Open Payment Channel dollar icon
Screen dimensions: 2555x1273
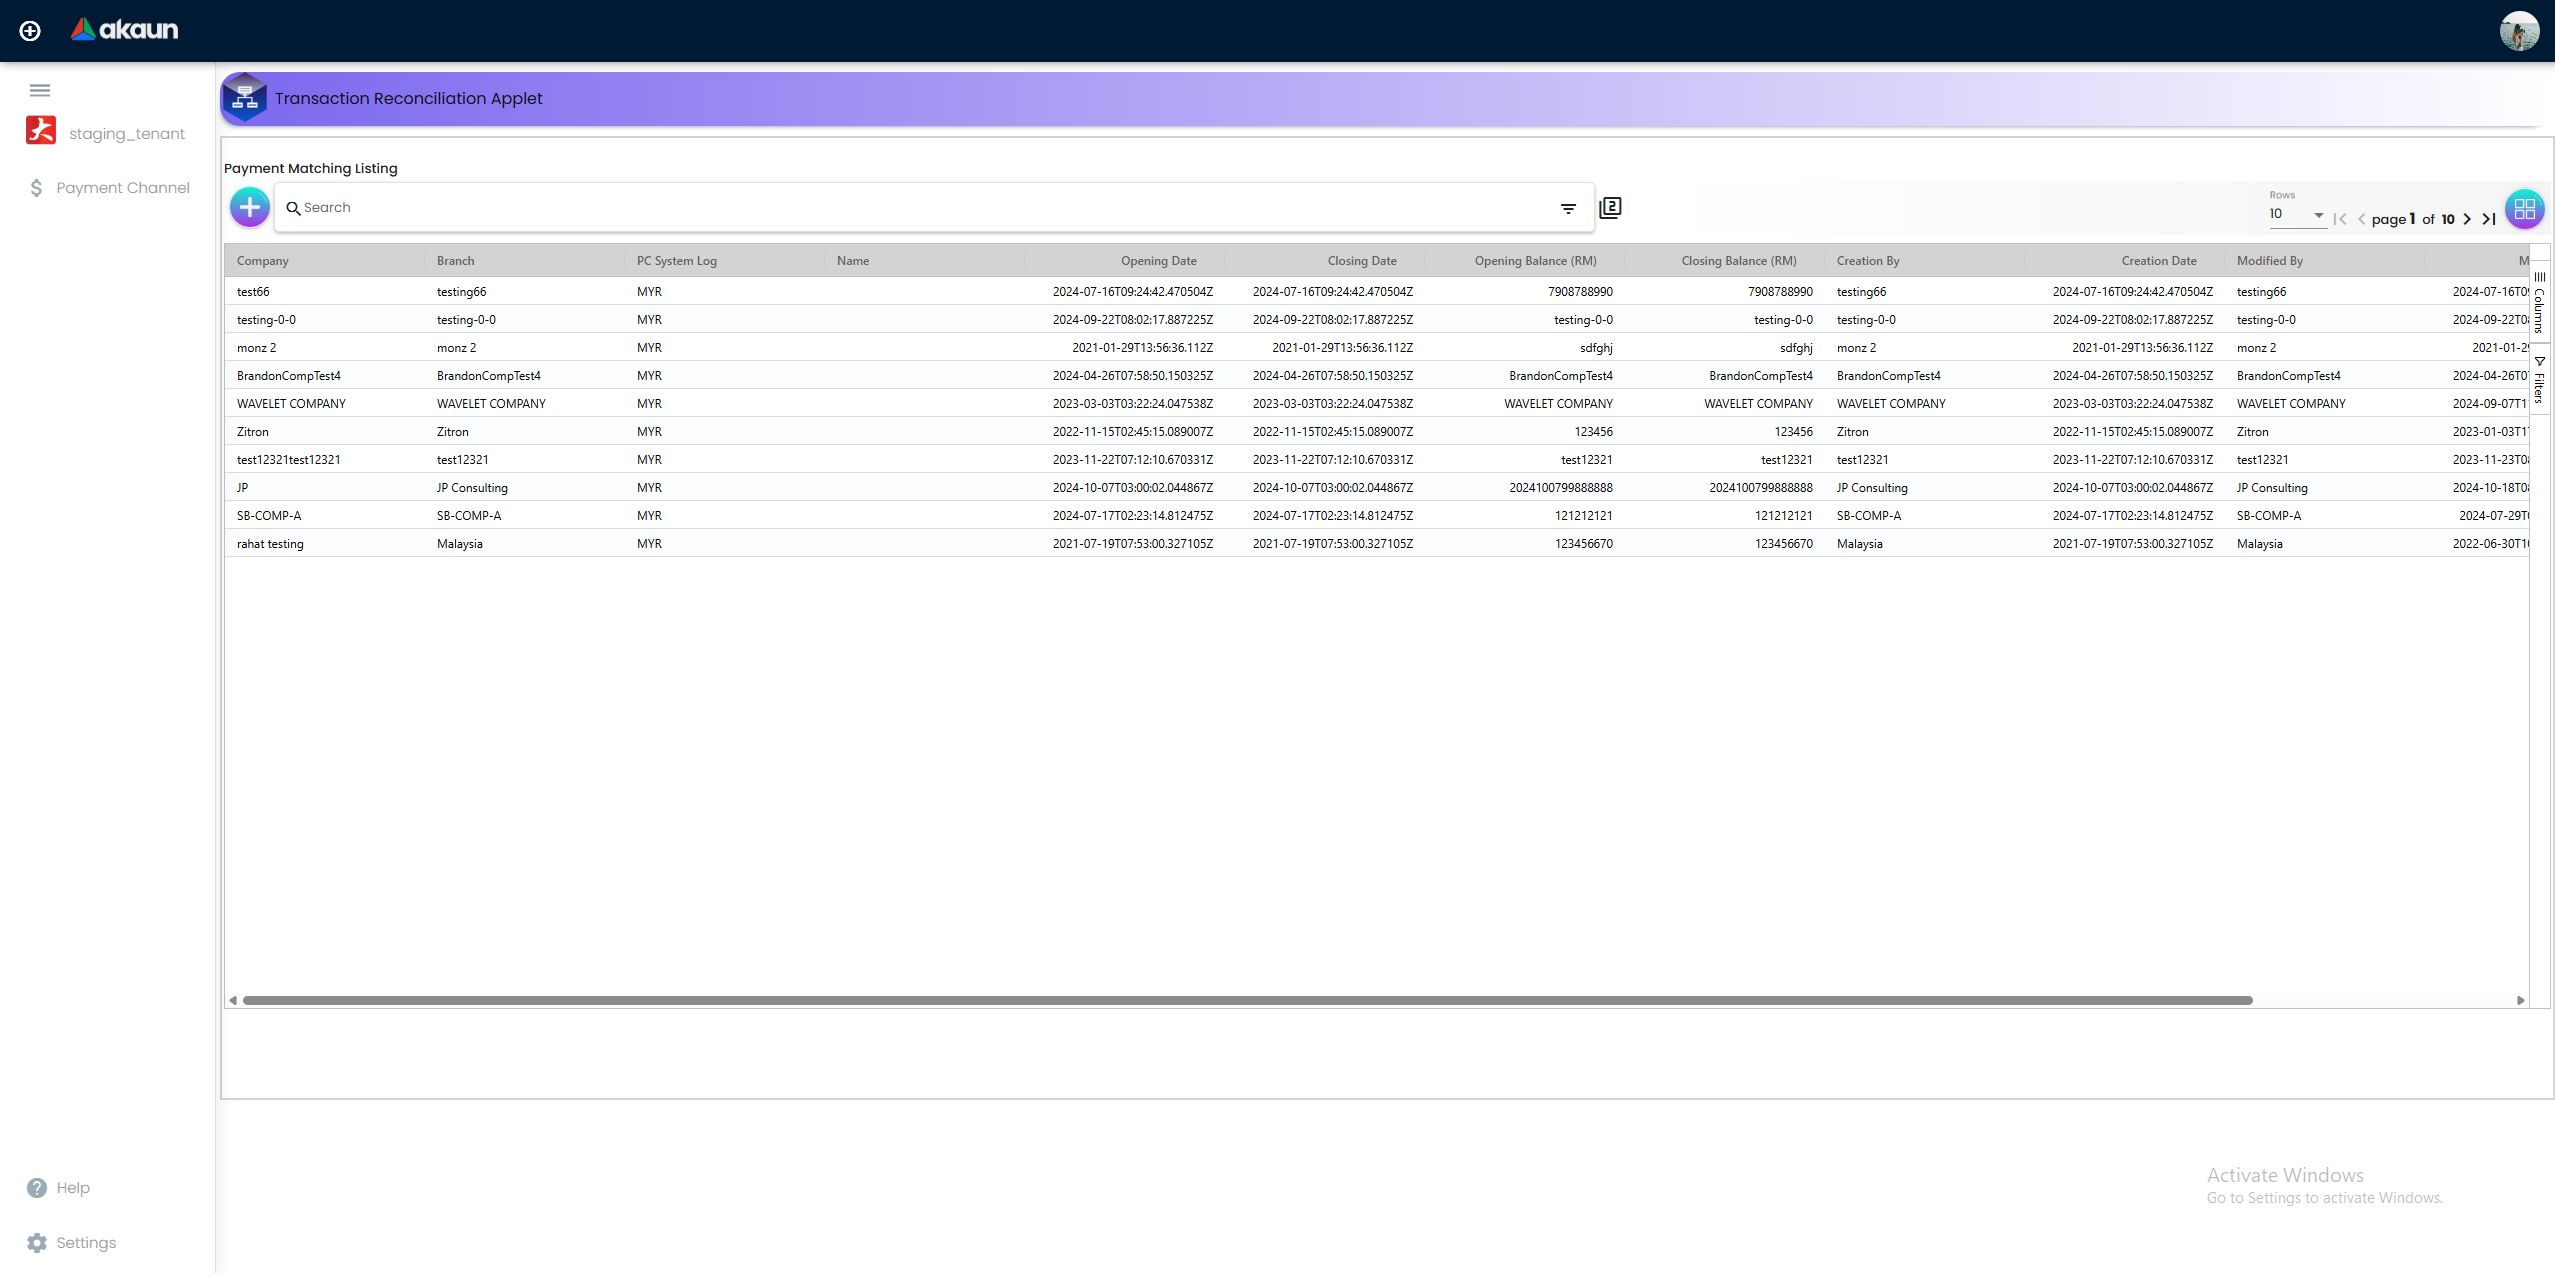click(37, 188)
